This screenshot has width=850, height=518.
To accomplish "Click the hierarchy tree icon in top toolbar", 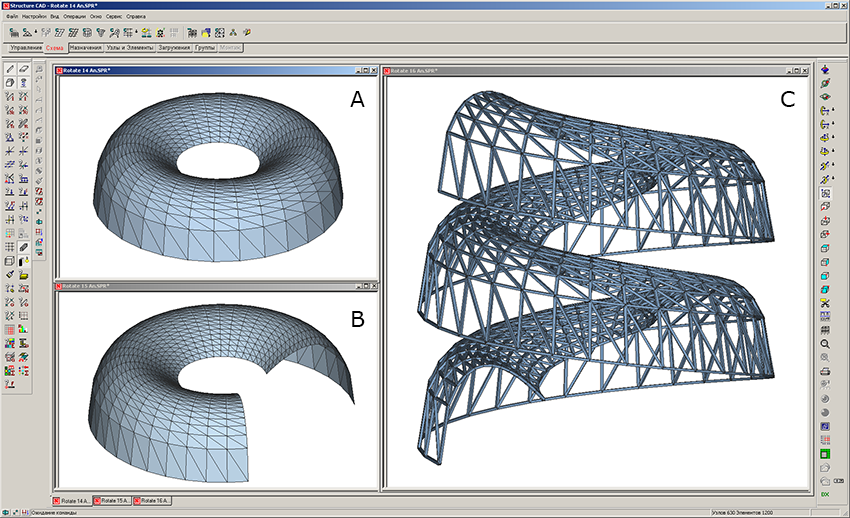I will [x=232, y=33].
